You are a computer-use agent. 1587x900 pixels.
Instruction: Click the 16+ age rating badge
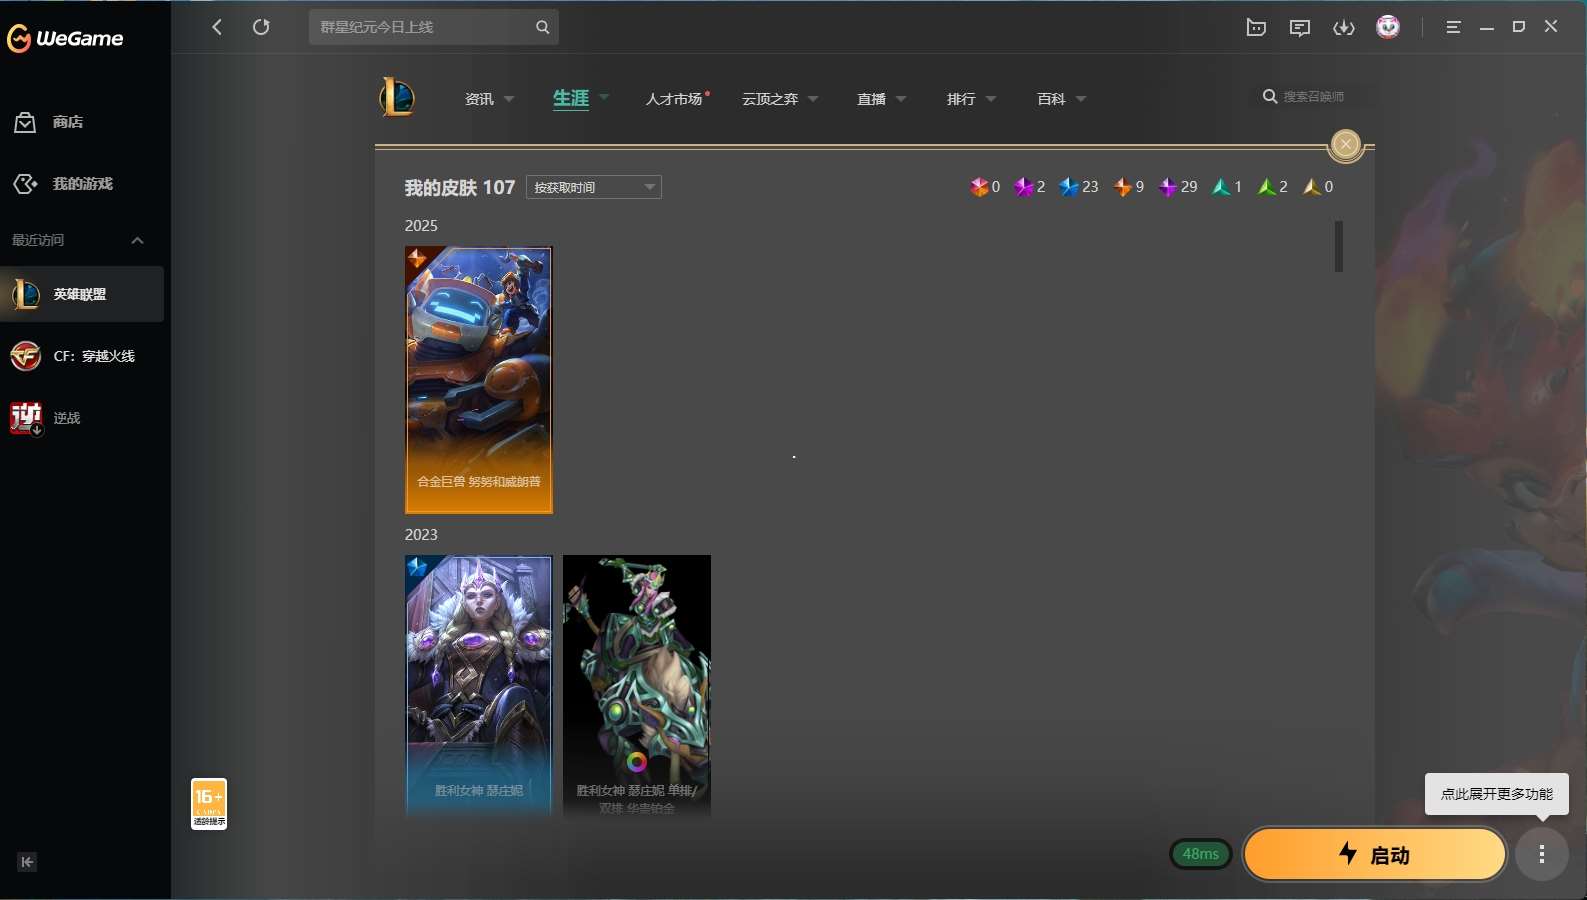pyautogui.click(x=209, y=804)
